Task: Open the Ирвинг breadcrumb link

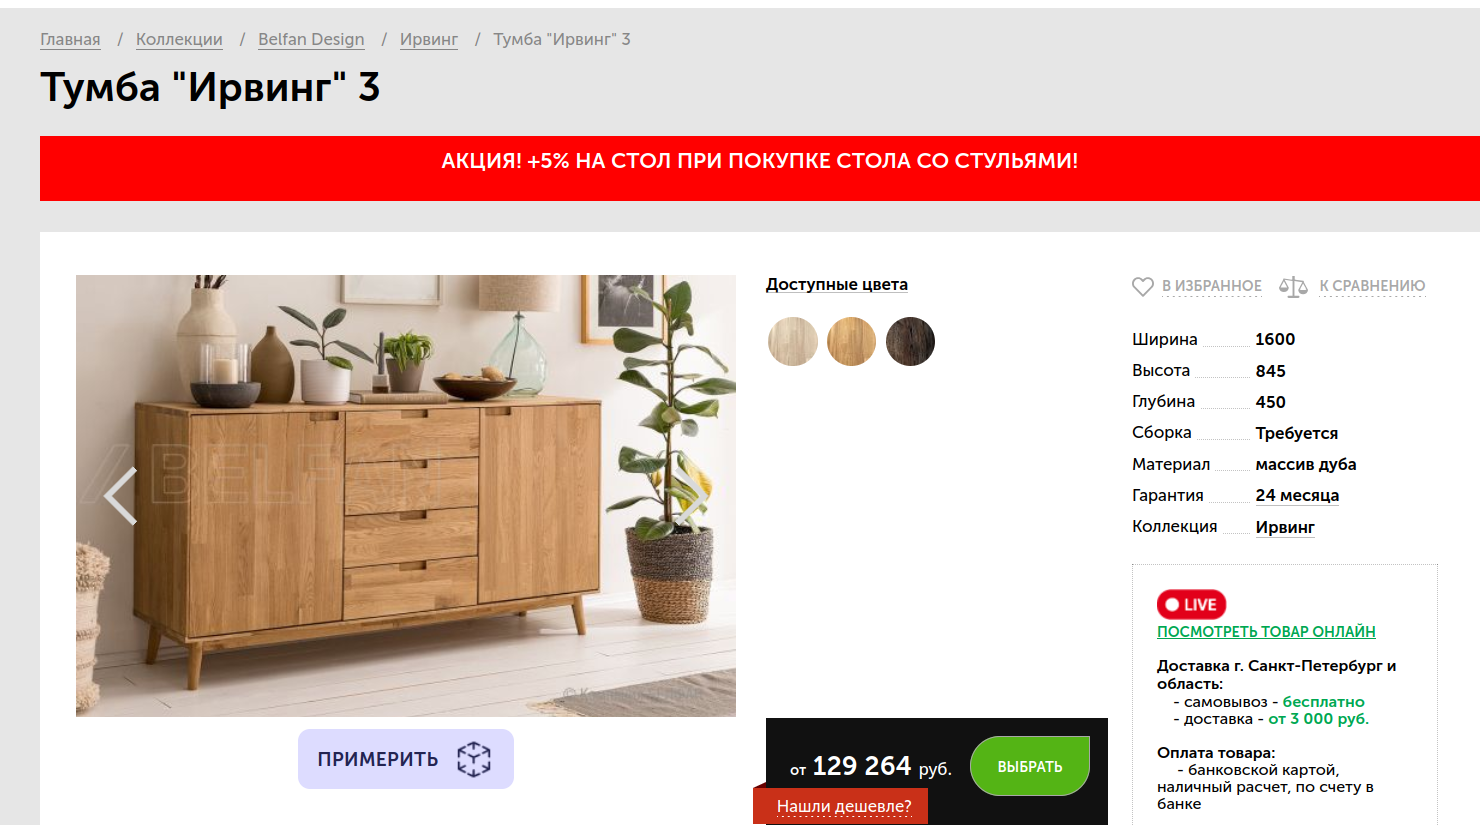Action: 429,39
